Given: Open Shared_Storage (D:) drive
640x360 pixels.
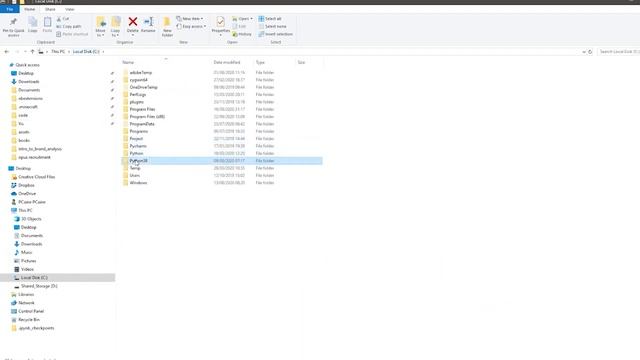Looking at the screenshot, I should coord(39,286).
